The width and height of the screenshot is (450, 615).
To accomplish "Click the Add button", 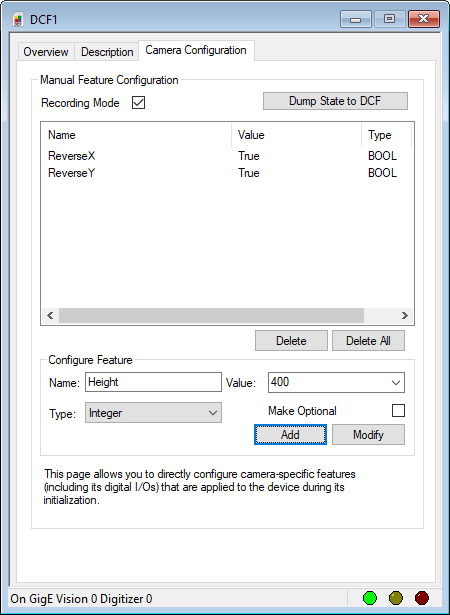I will 290,435.
